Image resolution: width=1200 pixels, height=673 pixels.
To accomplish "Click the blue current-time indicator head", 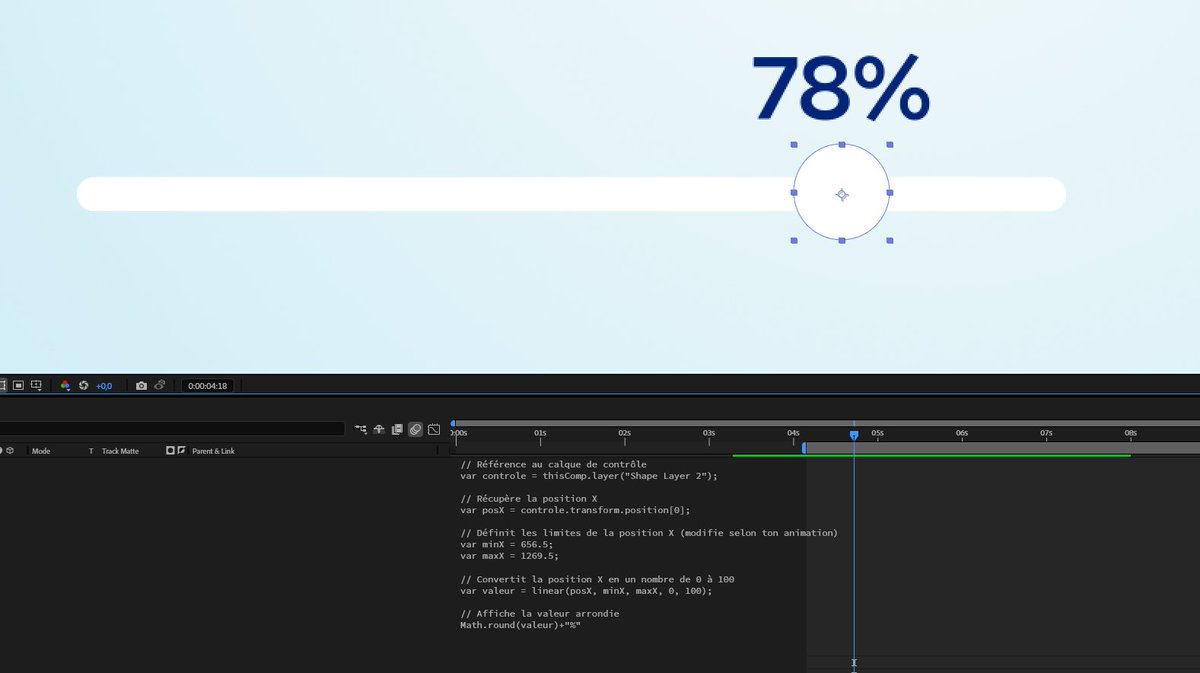I will click(854, 435).
